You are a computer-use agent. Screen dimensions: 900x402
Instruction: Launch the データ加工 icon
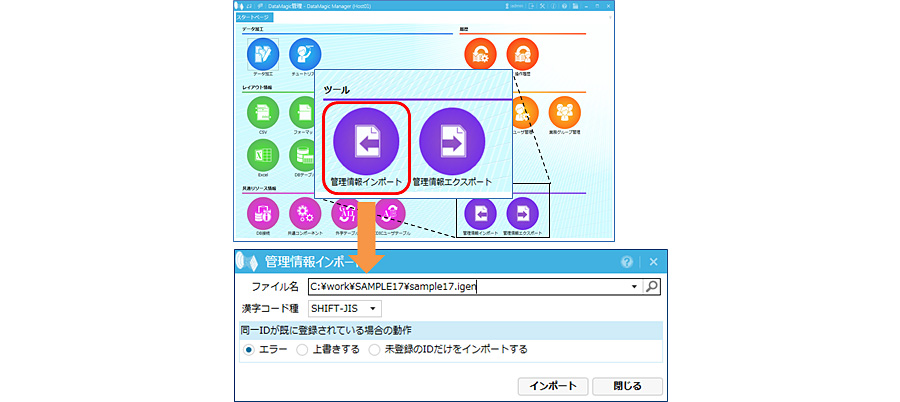[x=264, y=56]
